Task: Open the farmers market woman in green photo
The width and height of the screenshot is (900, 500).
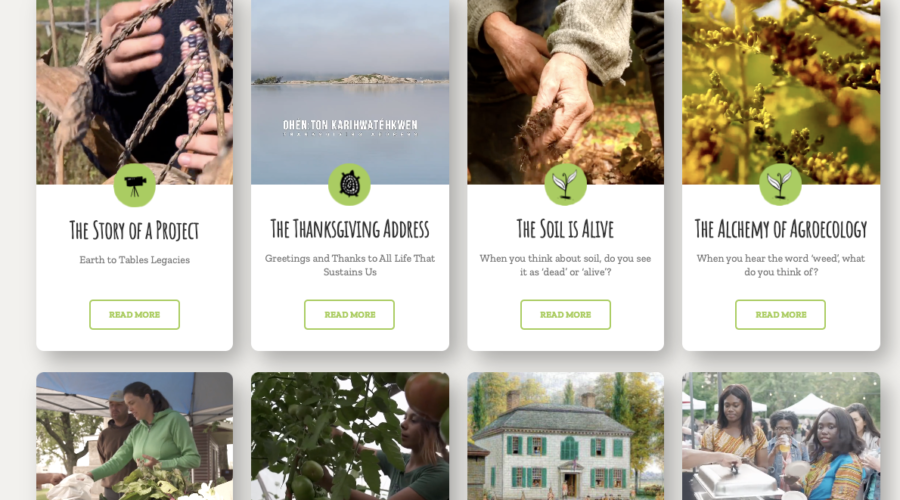Action: point(134,436)
